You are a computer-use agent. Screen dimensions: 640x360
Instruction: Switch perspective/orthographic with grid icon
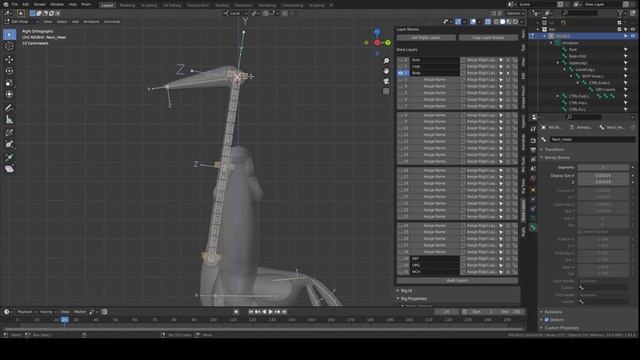386,91
